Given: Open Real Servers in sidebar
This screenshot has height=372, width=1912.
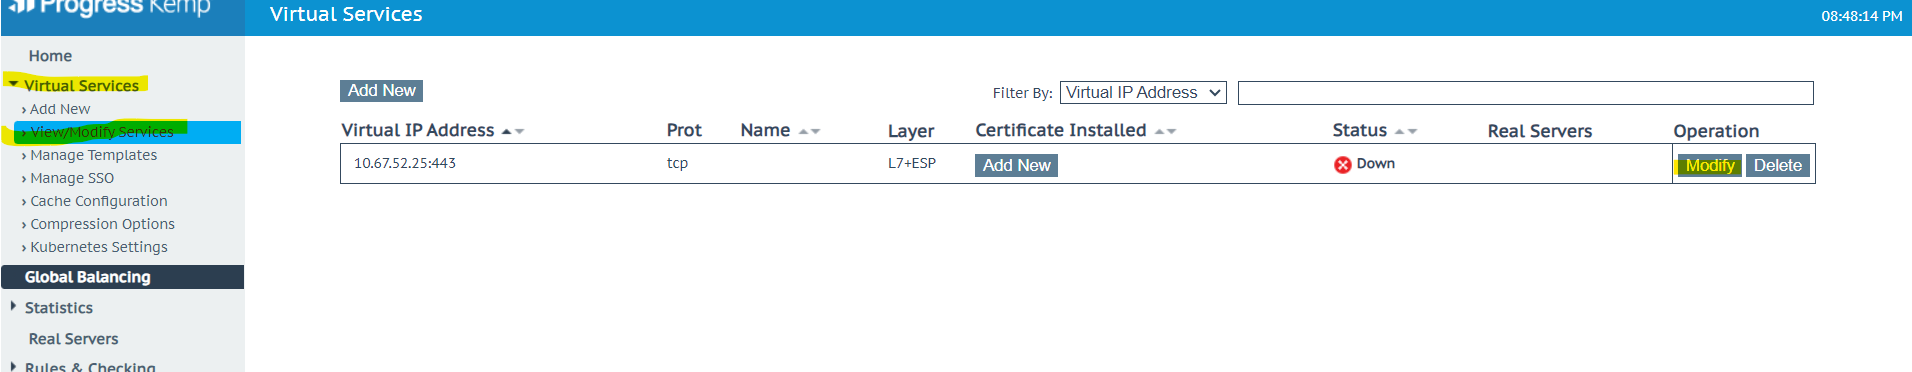Looking at the screenshot, I should (x=73, y=339).
